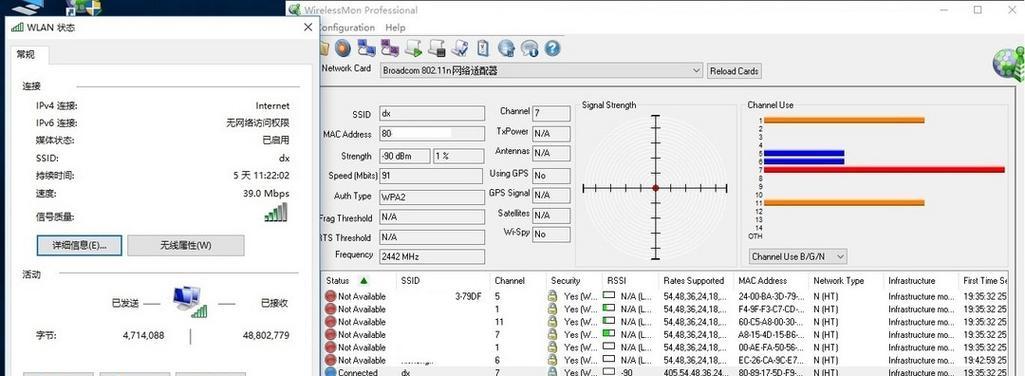The height and width of the screenshot is (376, 1025).
Task: Click lock icon in the 60-C5-A8 row
Action: pyautogui.click(x=552, y=322)
